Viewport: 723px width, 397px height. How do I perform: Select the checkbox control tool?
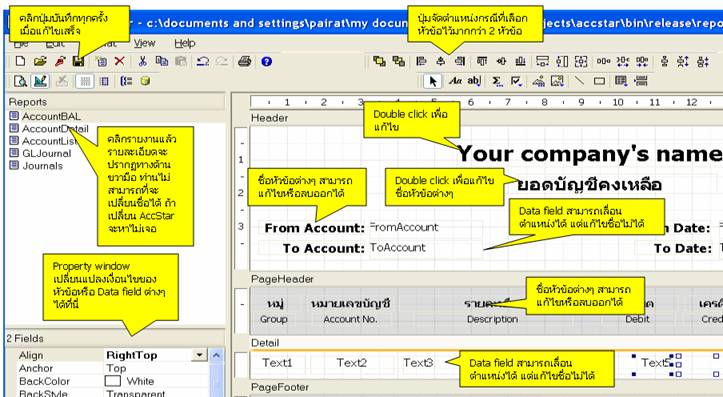tap(516, 82)
